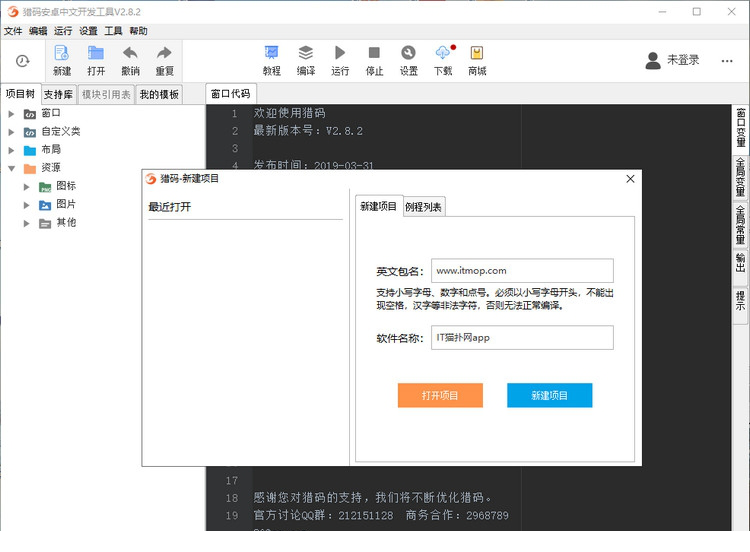Click the 新建 (New) toolbar icon
Viewport: 750px width, 552px height.
point(62,54)
